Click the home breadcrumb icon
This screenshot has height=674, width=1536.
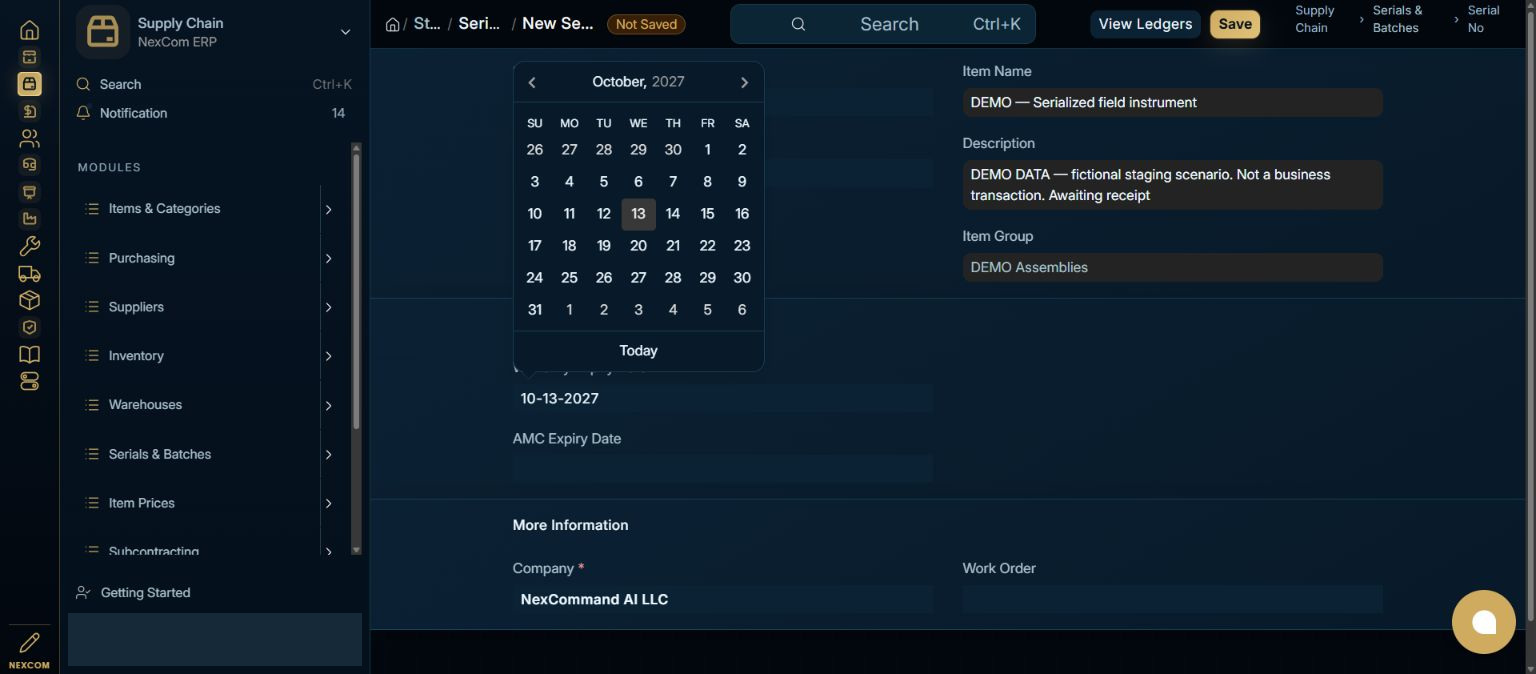pyautogui.click(x=393, y=24)
